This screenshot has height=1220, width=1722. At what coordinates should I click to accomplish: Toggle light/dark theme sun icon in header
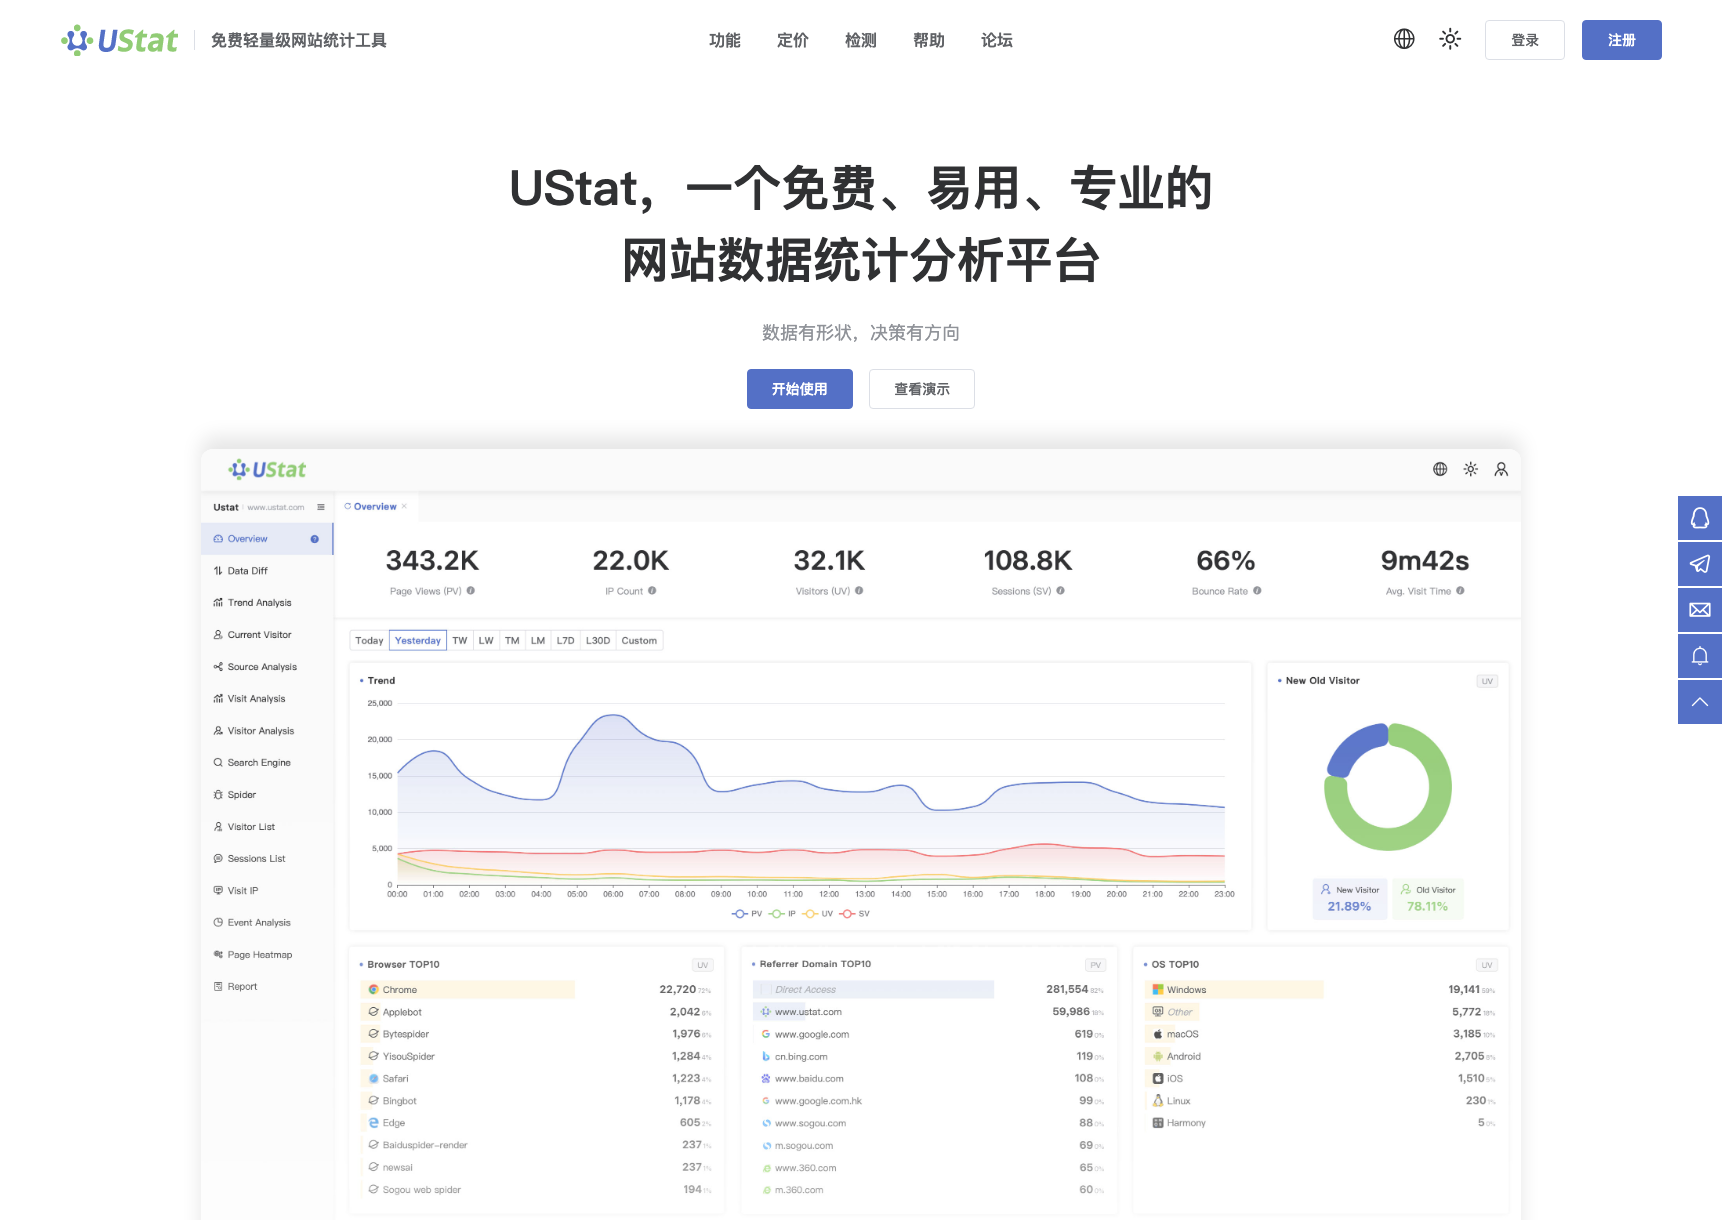pos(1450,39)
